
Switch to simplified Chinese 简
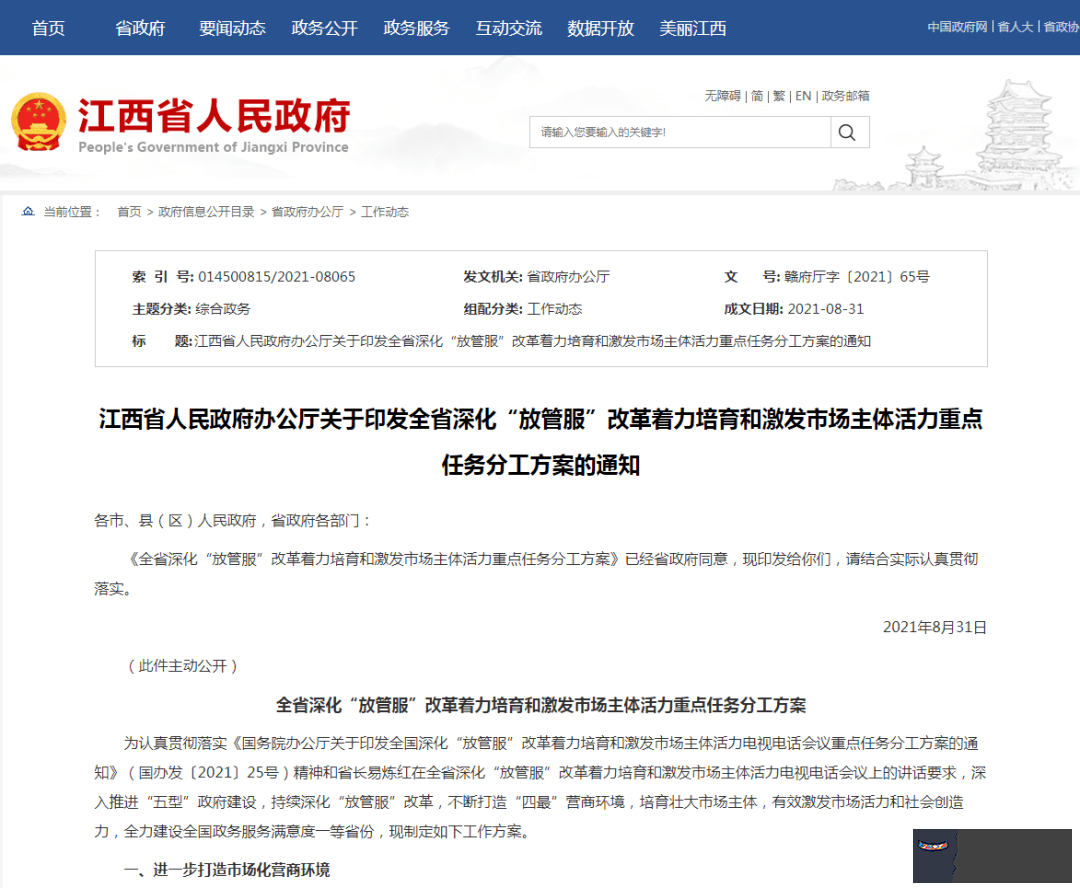pos(757,96)
